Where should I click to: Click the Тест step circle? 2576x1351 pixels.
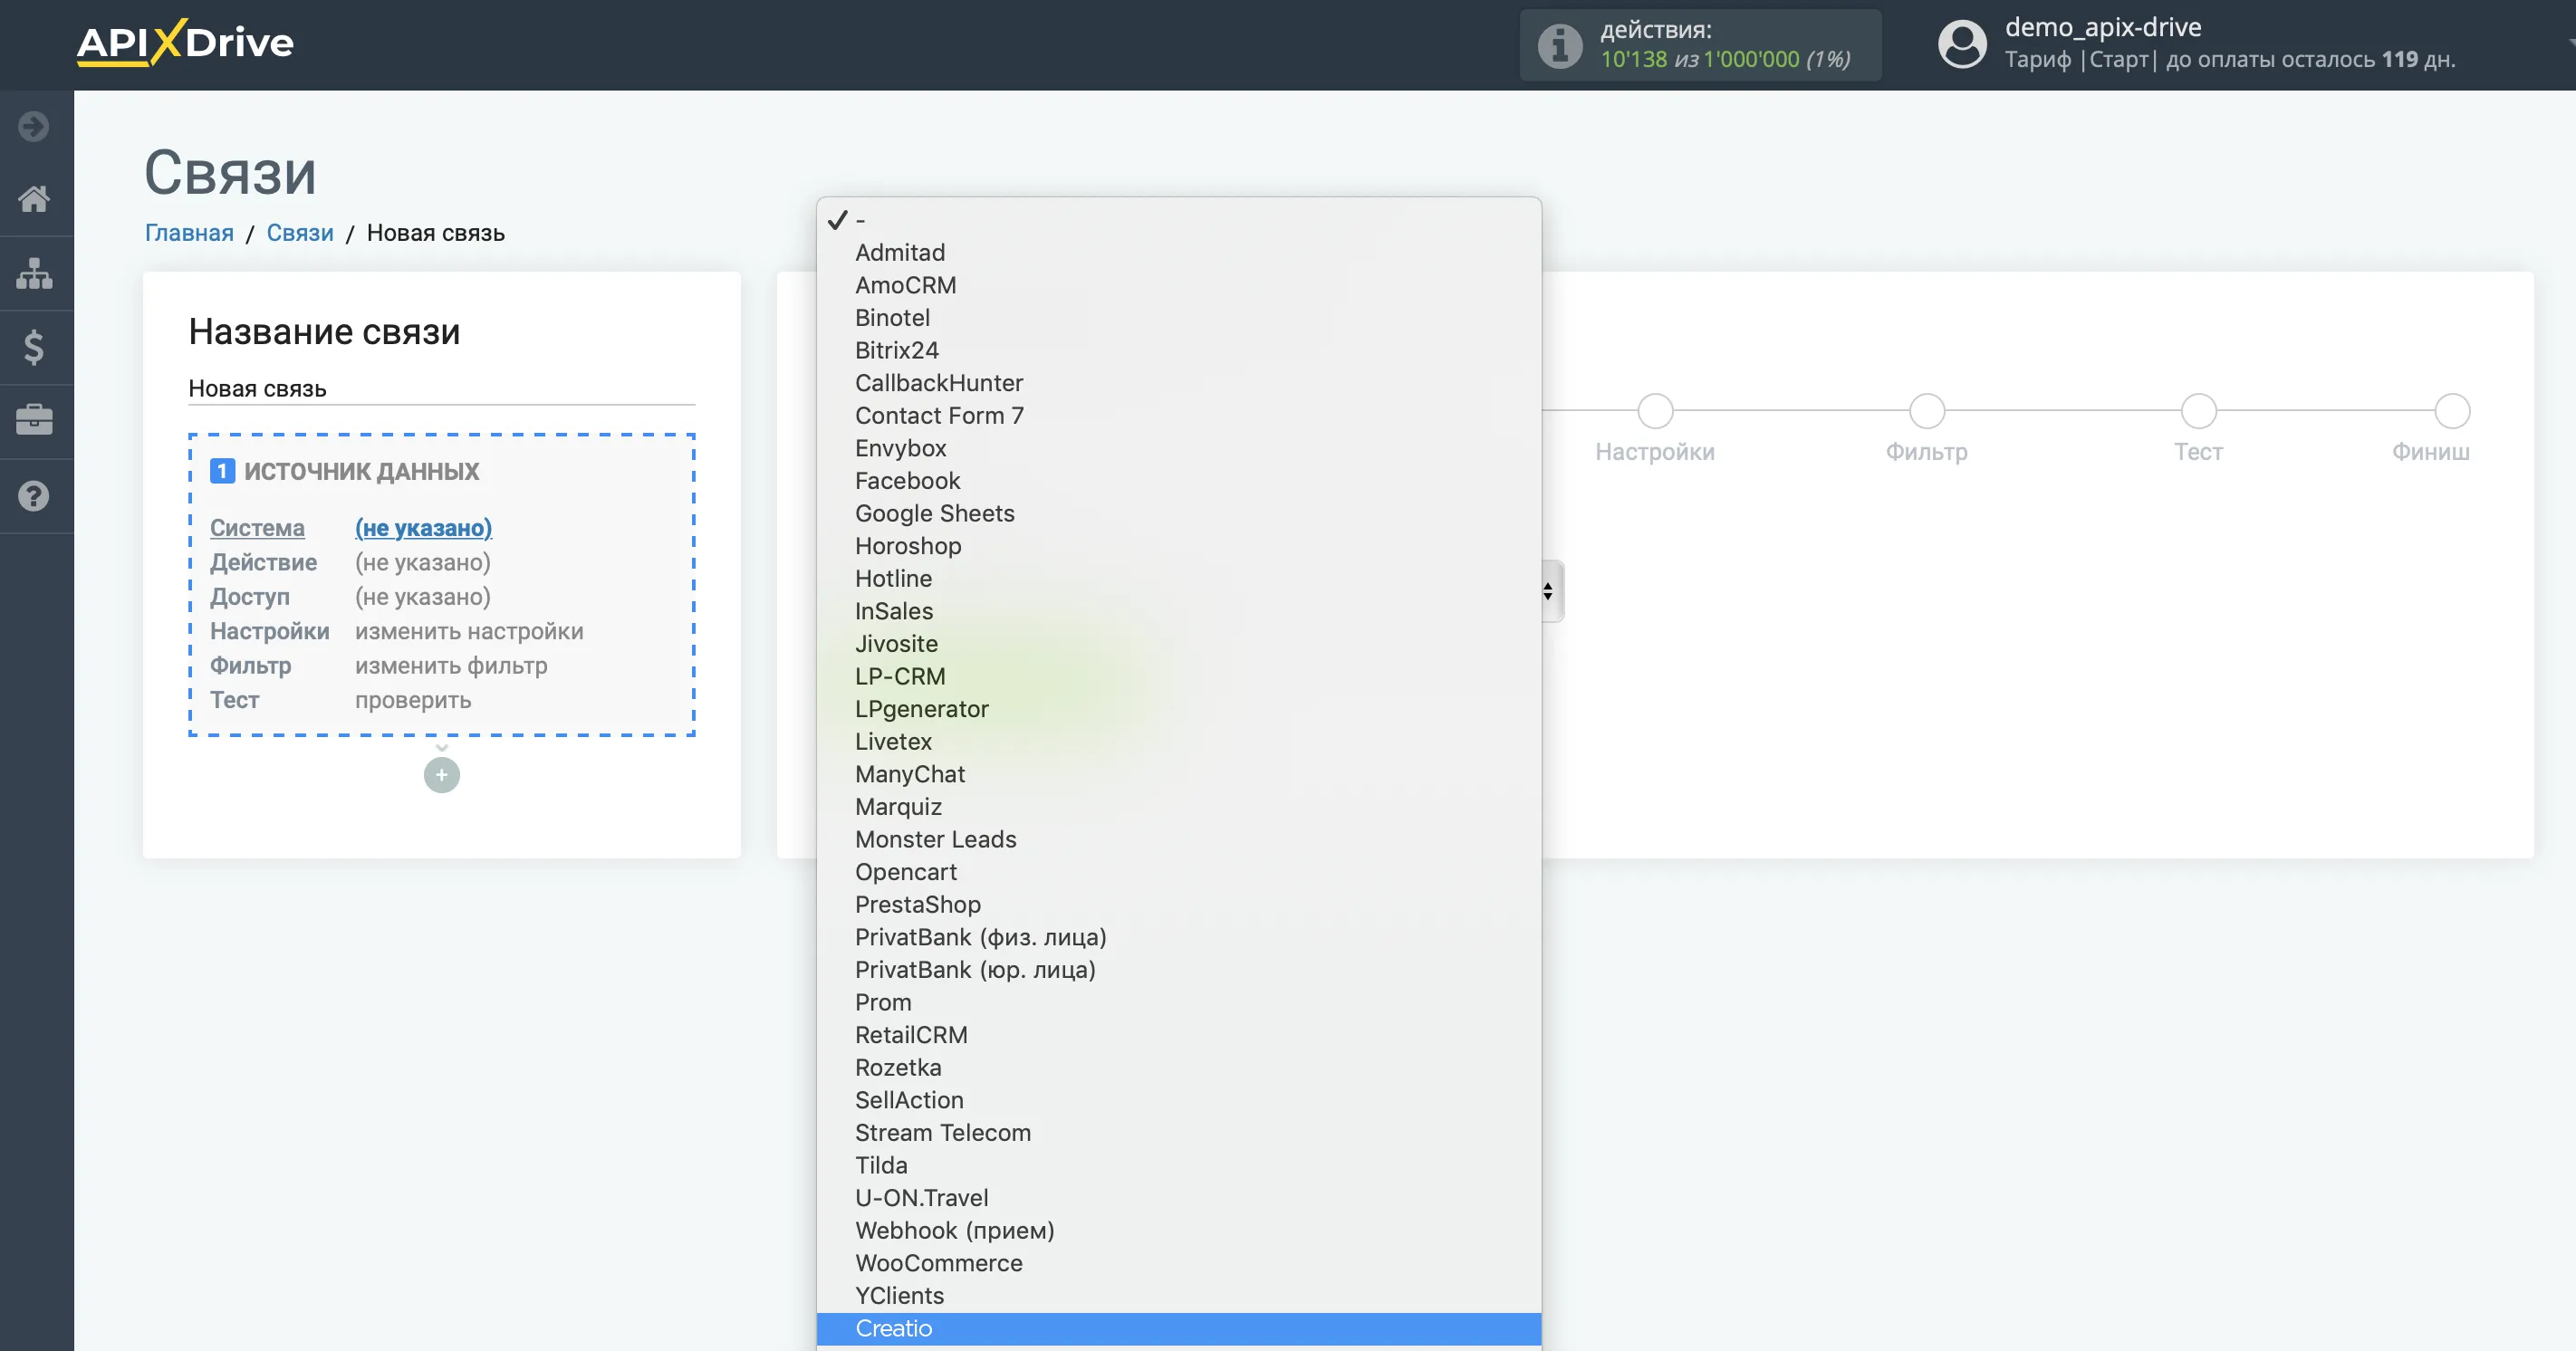(2198, 411)
